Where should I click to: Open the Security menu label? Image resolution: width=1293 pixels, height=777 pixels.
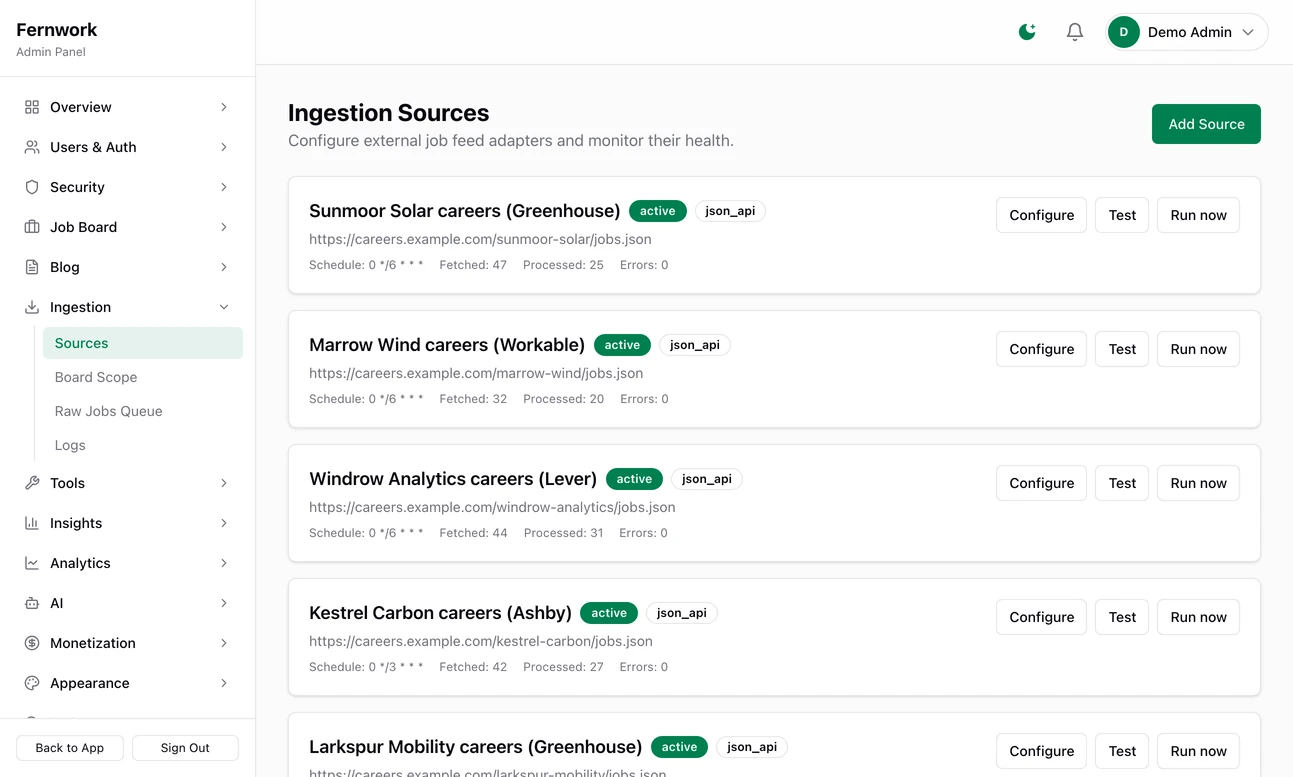pos(77,187)
